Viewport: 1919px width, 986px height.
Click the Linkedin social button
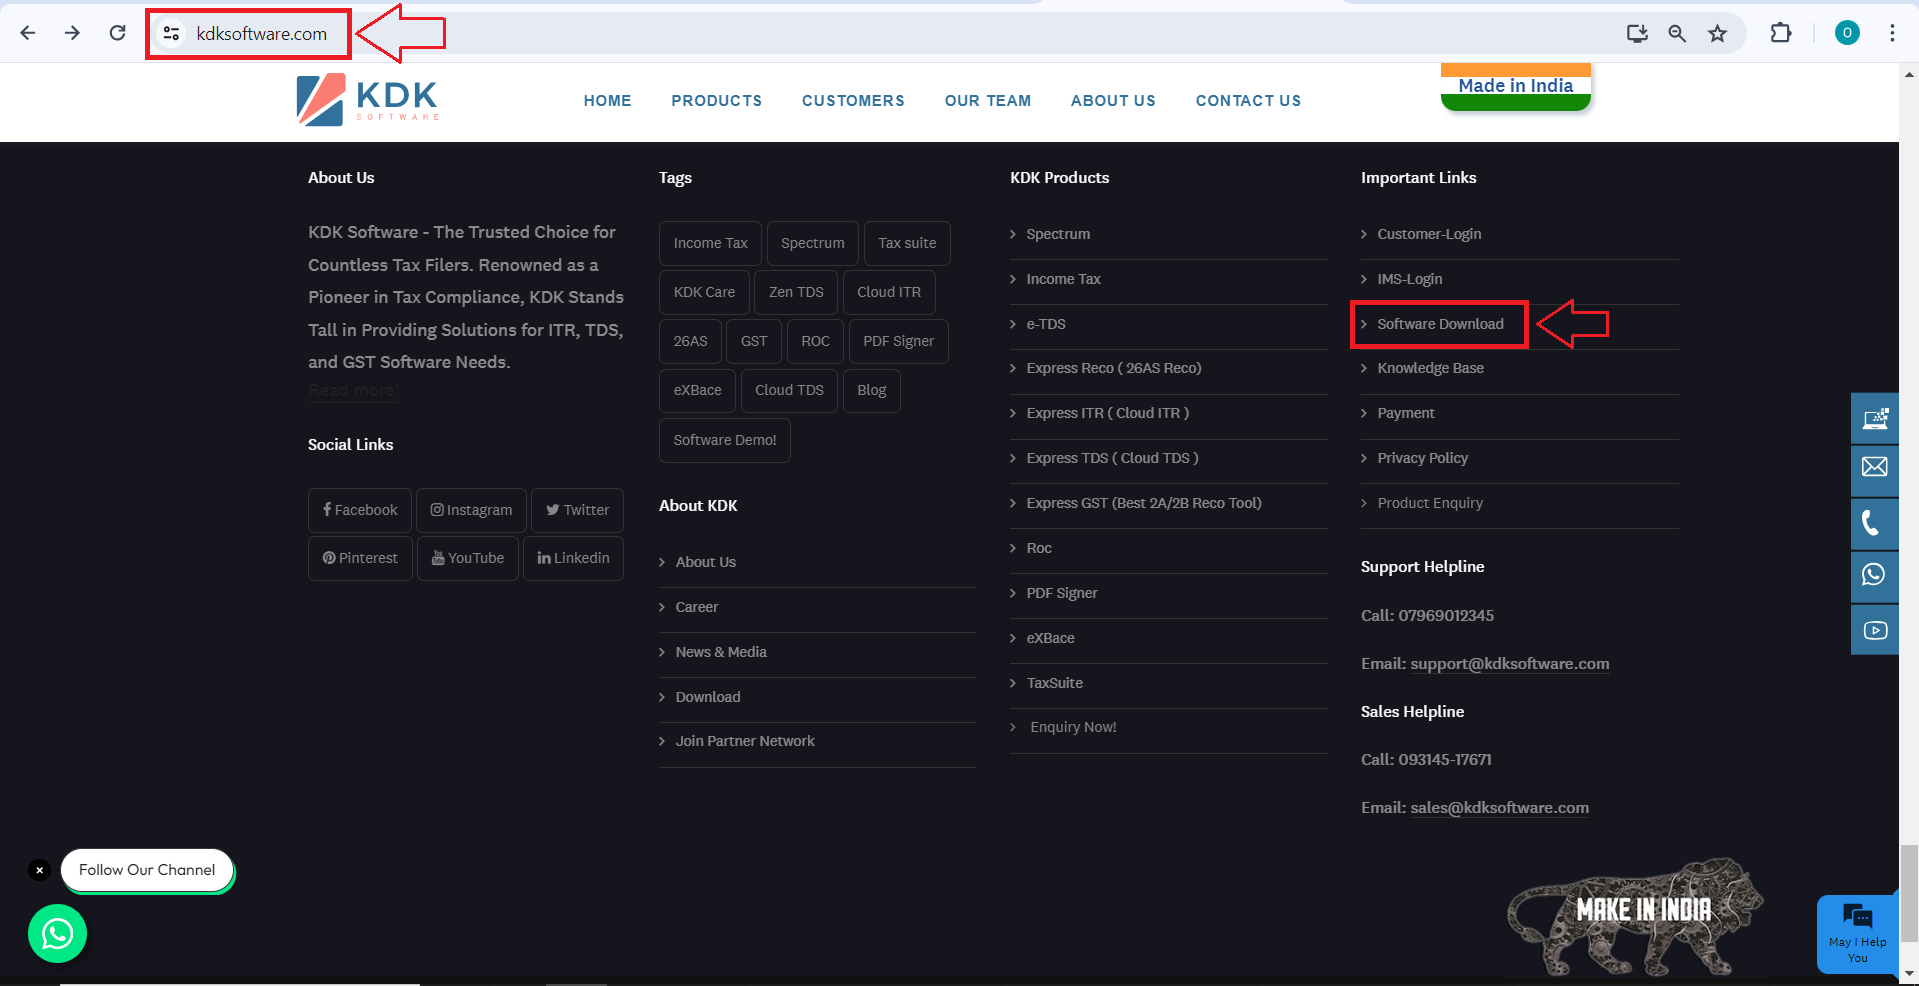(573, 558)
